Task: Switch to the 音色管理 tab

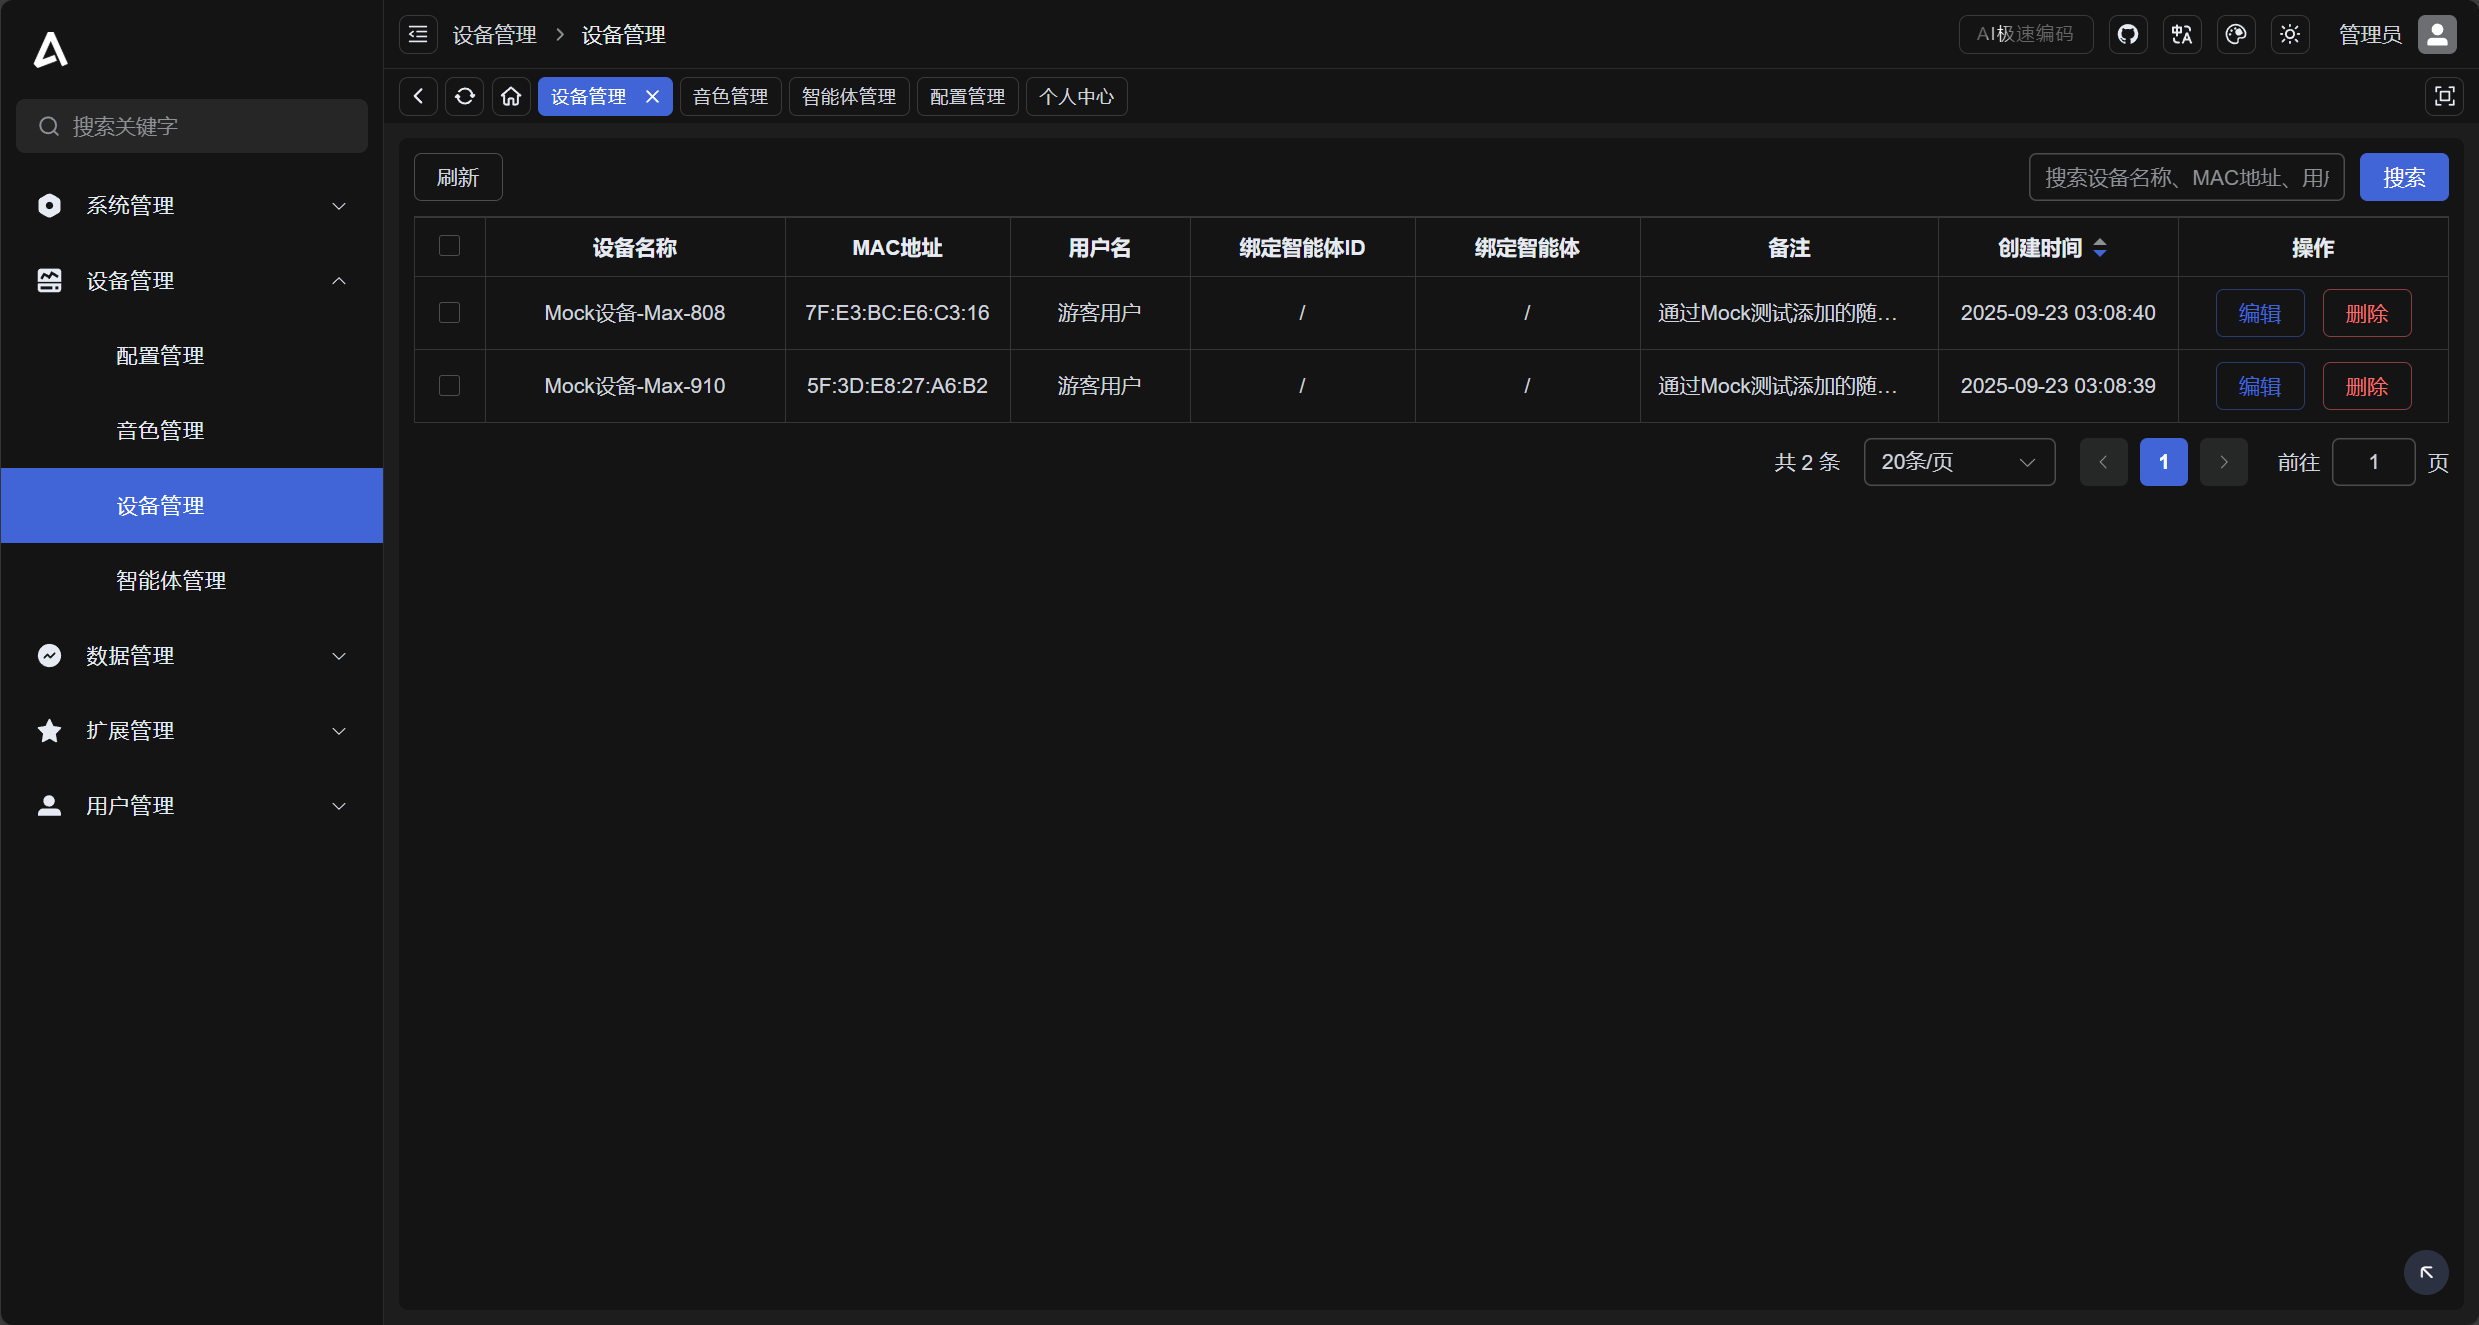Action: point(730,96)
